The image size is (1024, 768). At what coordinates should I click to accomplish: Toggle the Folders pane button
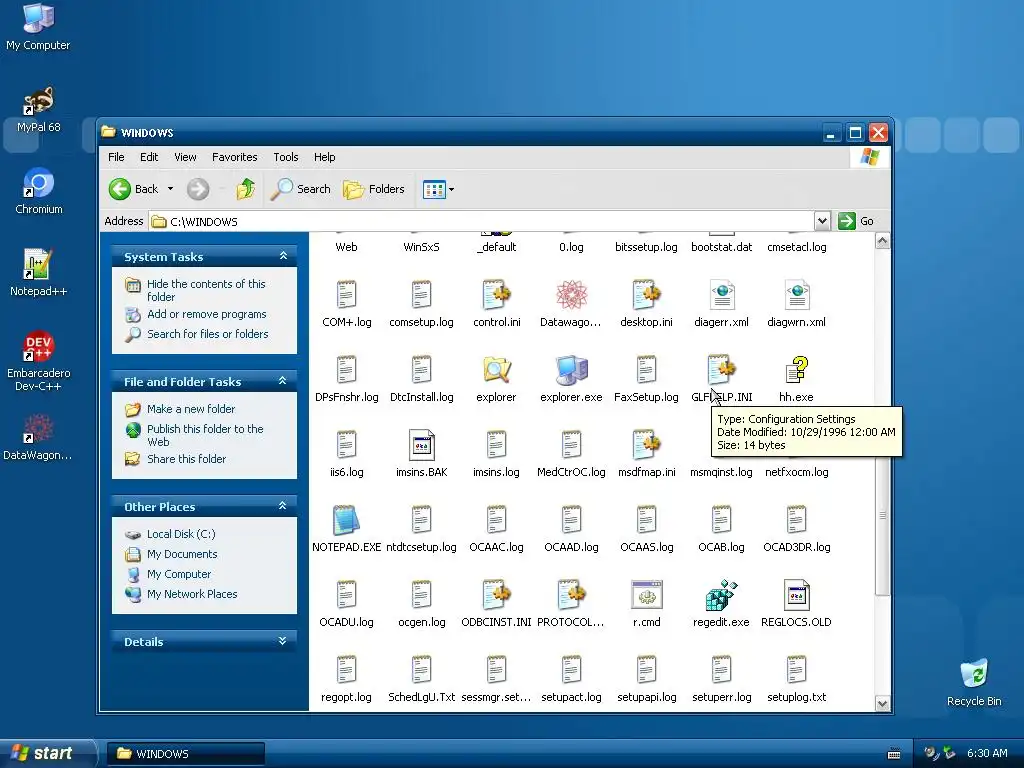tap(374, 189)
